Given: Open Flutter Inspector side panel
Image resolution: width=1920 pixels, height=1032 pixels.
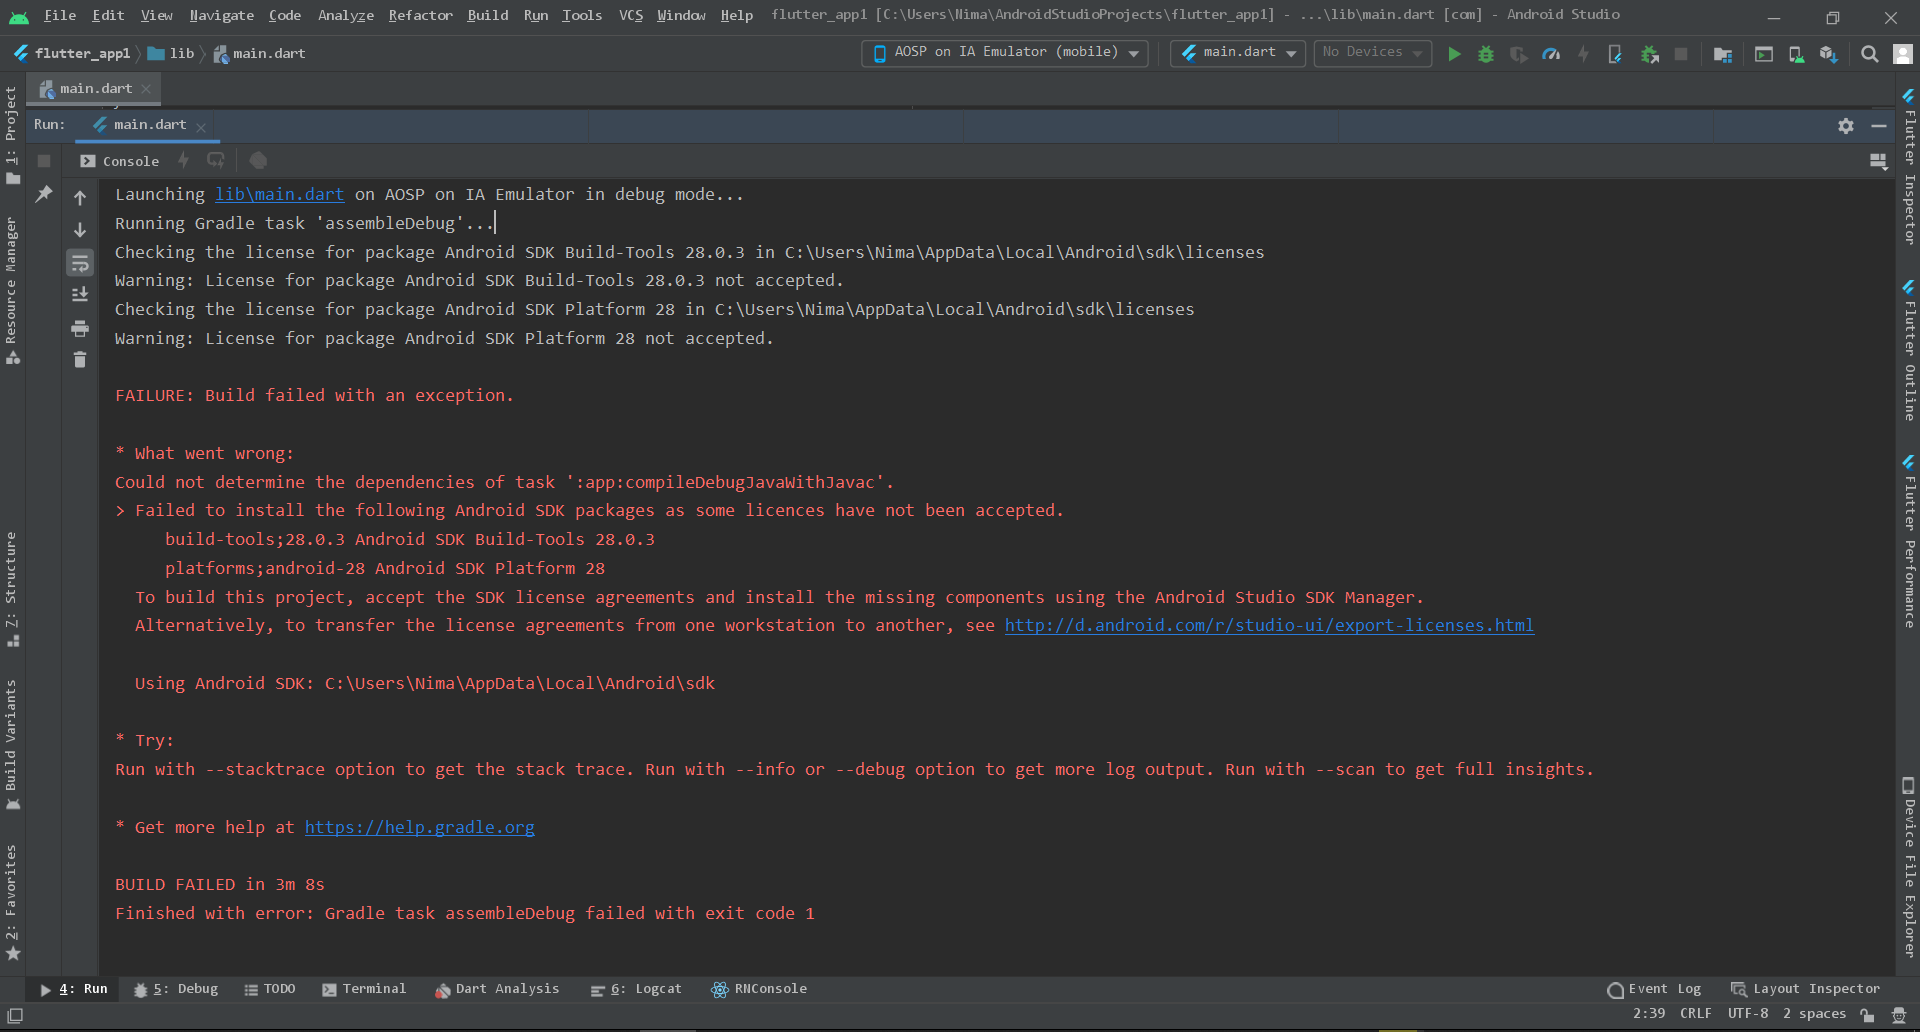Looking at the screenshot, I should point(1909,168).
